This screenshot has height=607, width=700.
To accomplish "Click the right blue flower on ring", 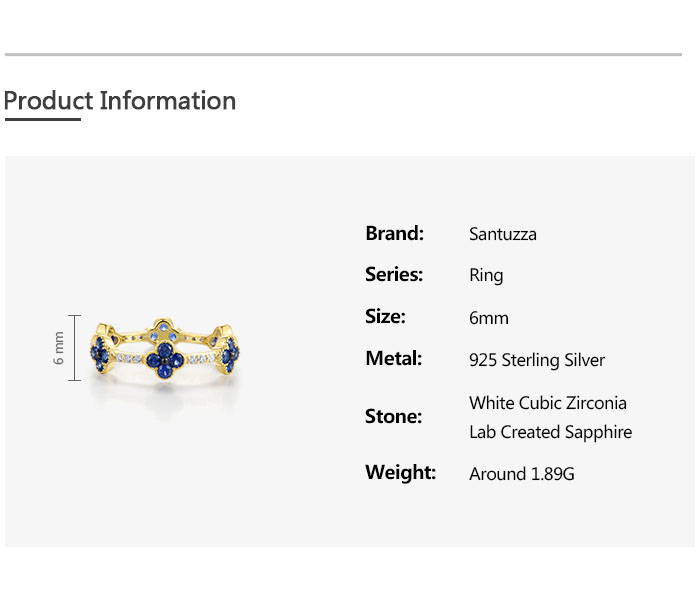I will [229, 354].
